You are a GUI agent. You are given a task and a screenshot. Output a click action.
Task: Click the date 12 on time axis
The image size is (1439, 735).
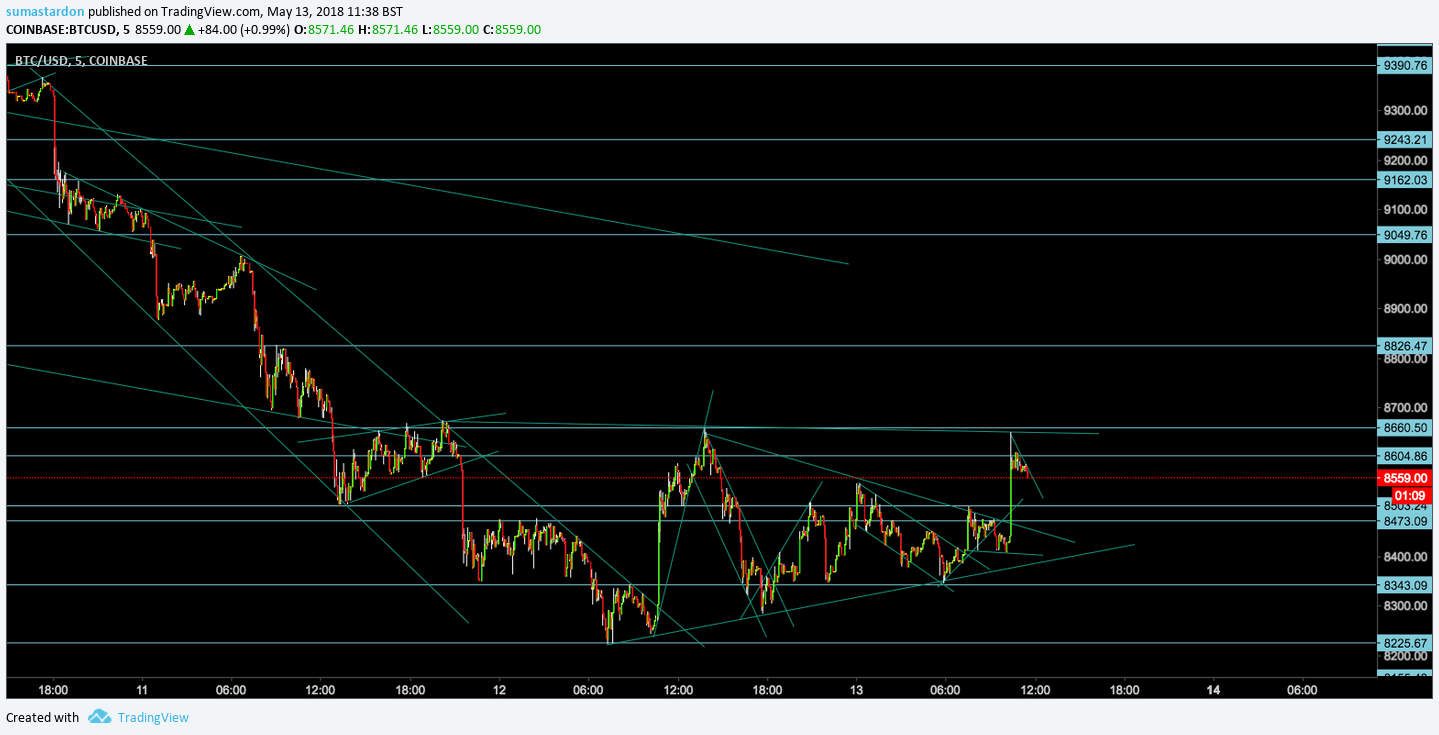[x=499, y=690]
